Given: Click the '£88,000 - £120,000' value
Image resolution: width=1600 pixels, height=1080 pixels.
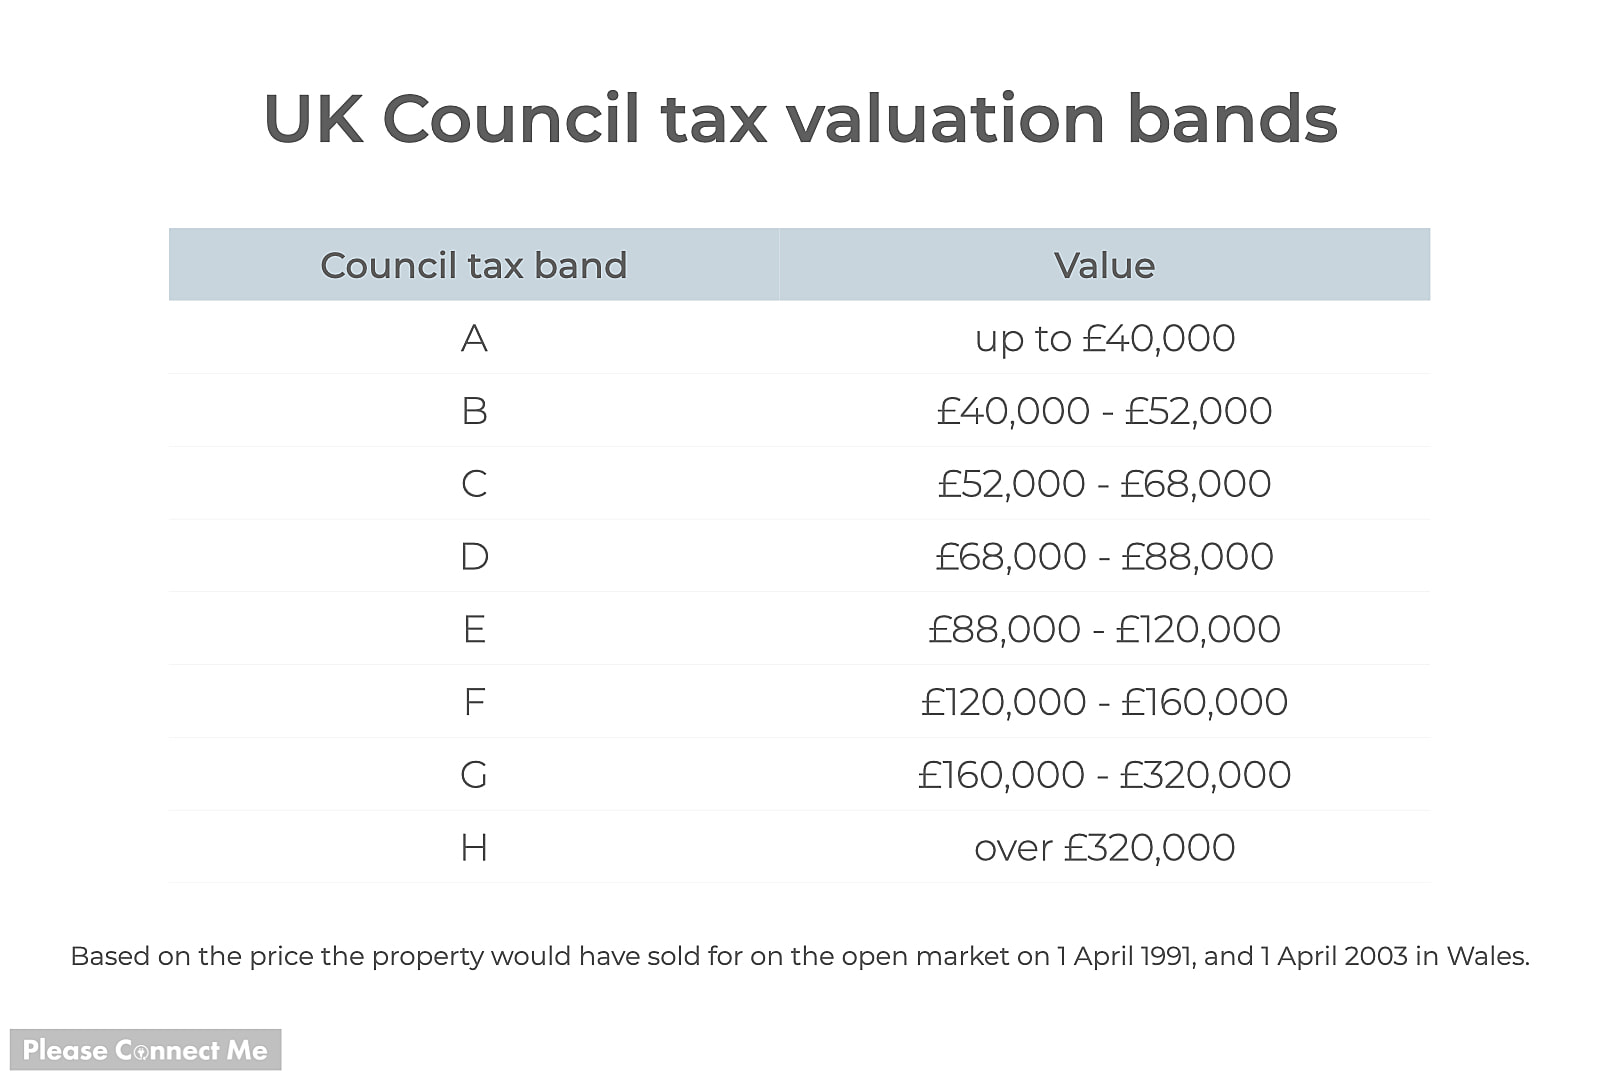Looking at the screenshot, I should [x=1104, y=629].
